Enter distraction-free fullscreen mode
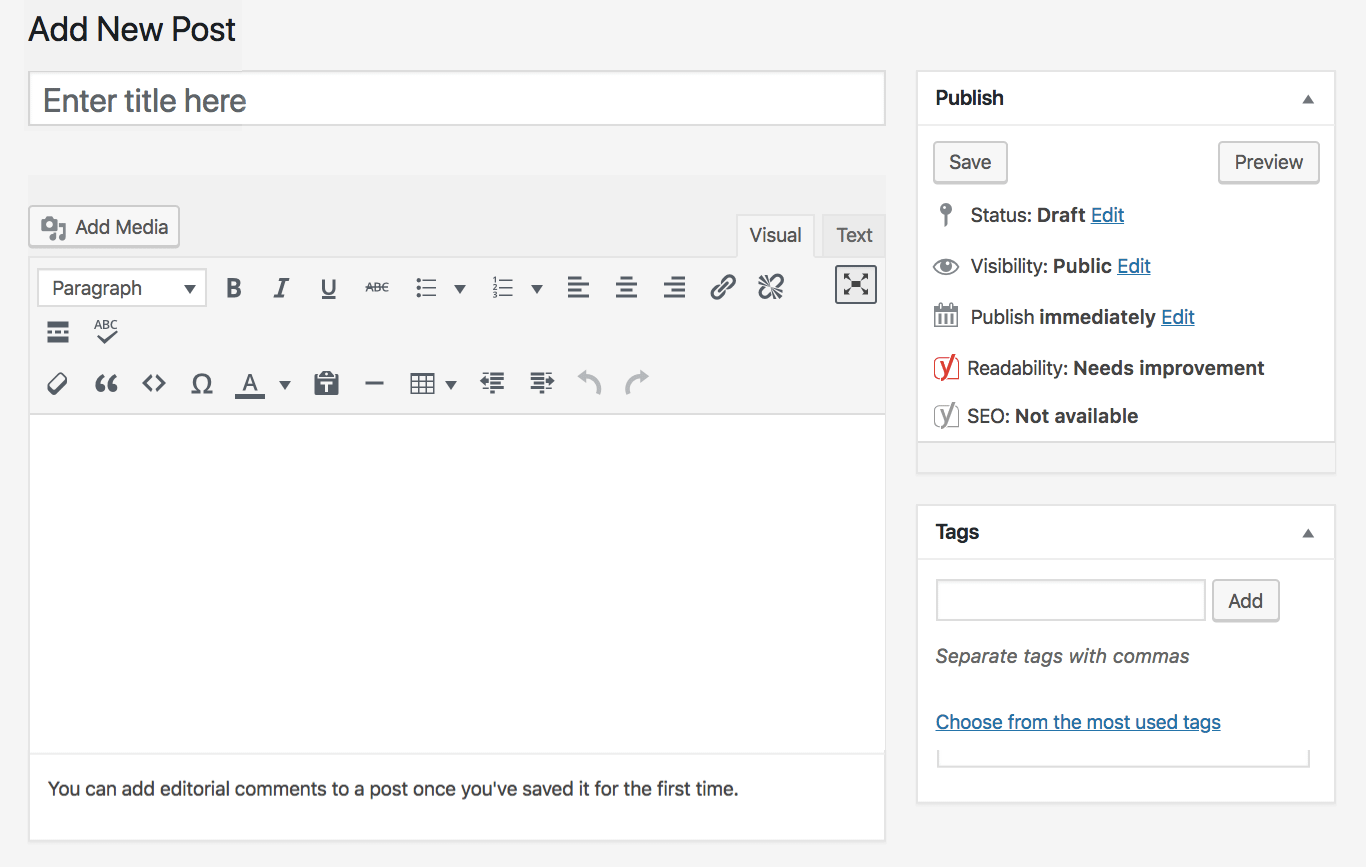This screenshot has width=1366, height=867. 856,284
